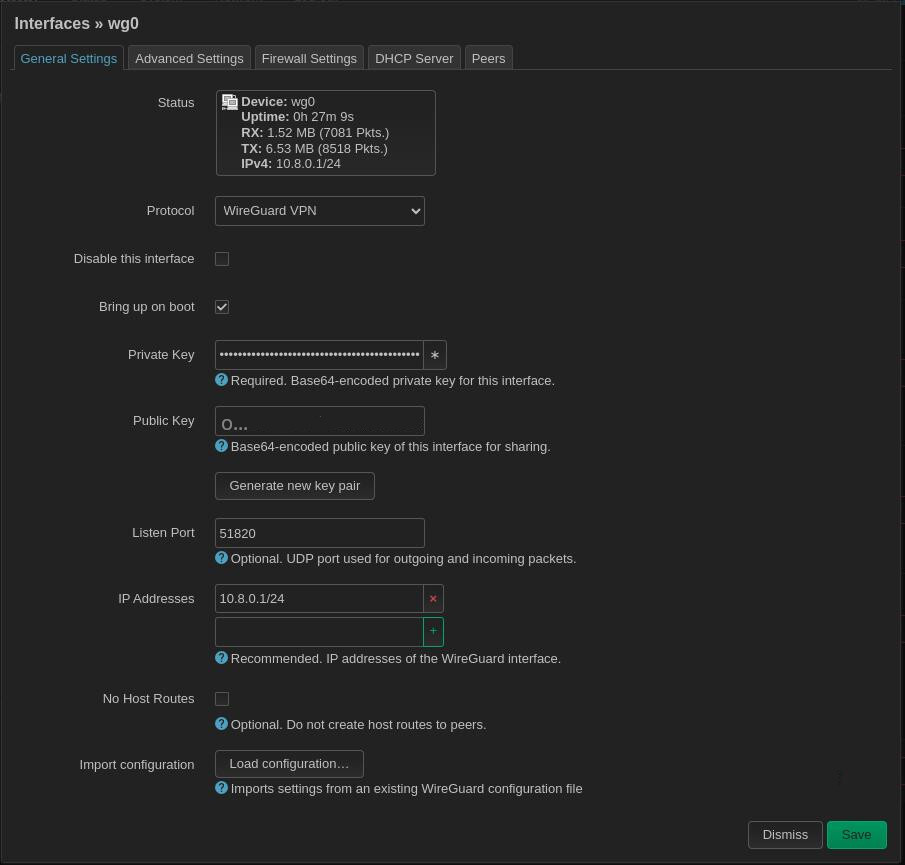Click Load configuration button
This screenshot has width=905, height=865.
click(x=289, y=764)
